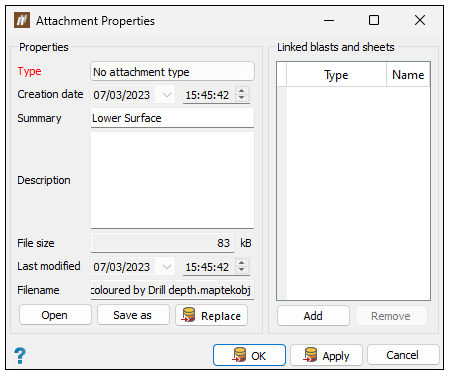Open the attachment file
Screen dimensions: 449x376
55,315
